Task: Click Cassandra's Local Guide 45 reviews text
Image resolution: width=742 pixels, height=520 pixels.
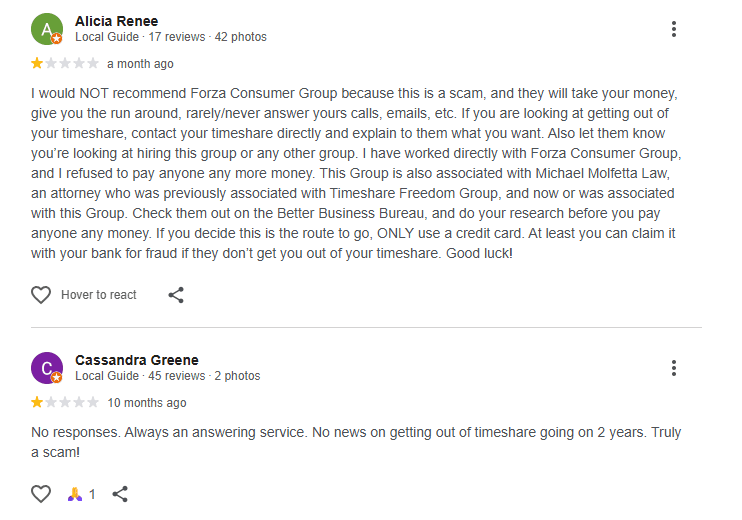Action: tap(167, 376)
